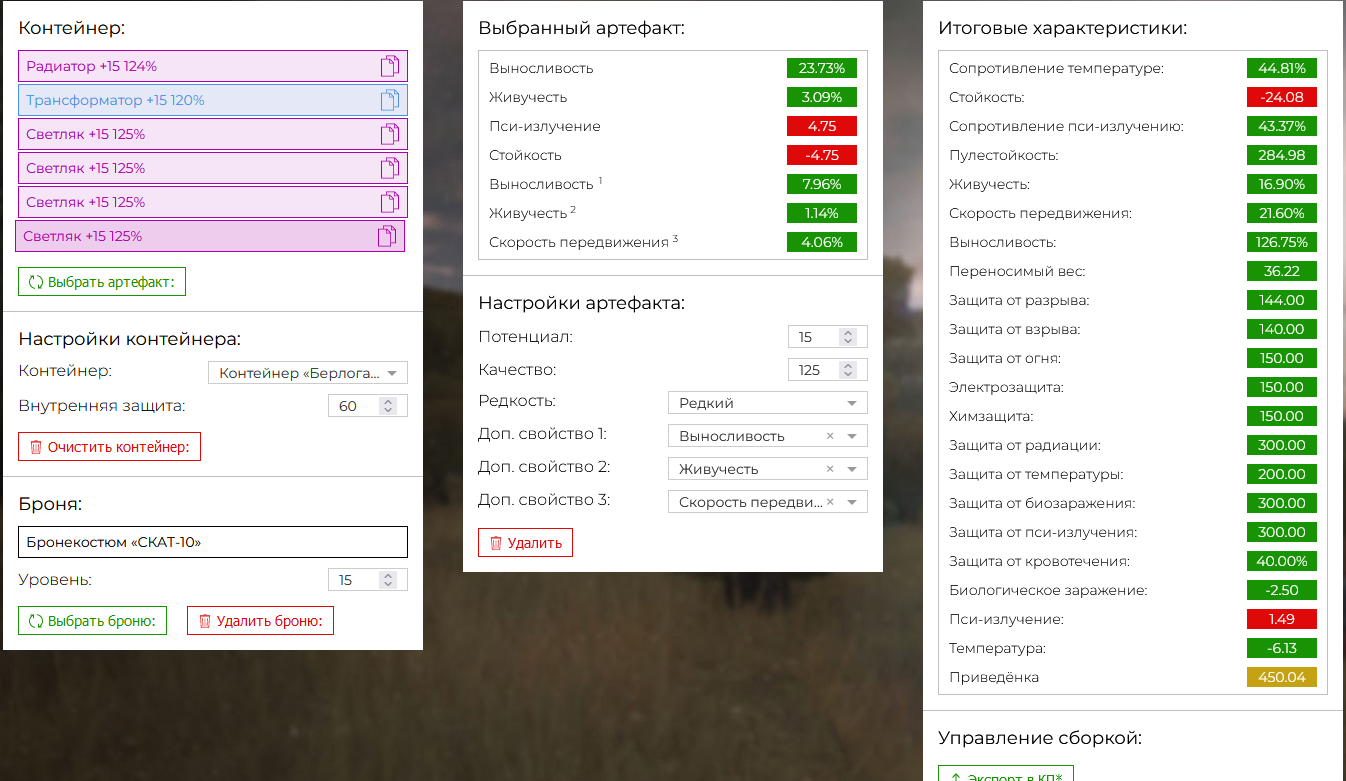Click the 4.06% Скорость передвижения value
1346x781 pixels.
point(822,242)
